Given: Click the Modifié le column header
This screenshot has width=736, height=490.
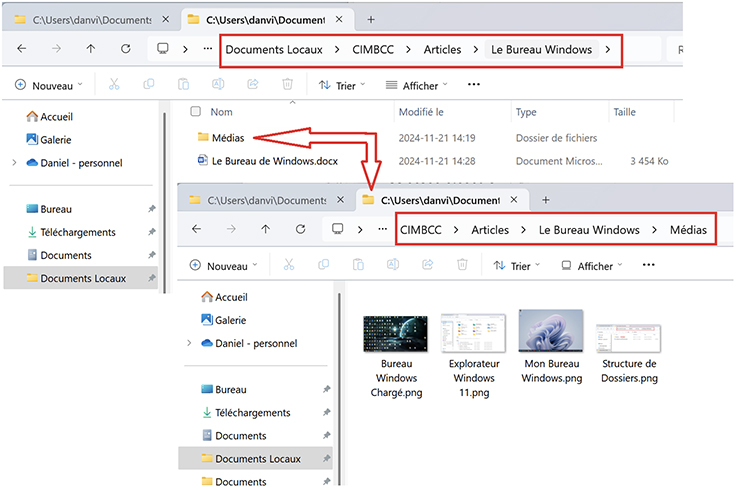Looking at the screenshot, I should pyautogui.click(x=421, y=113).
